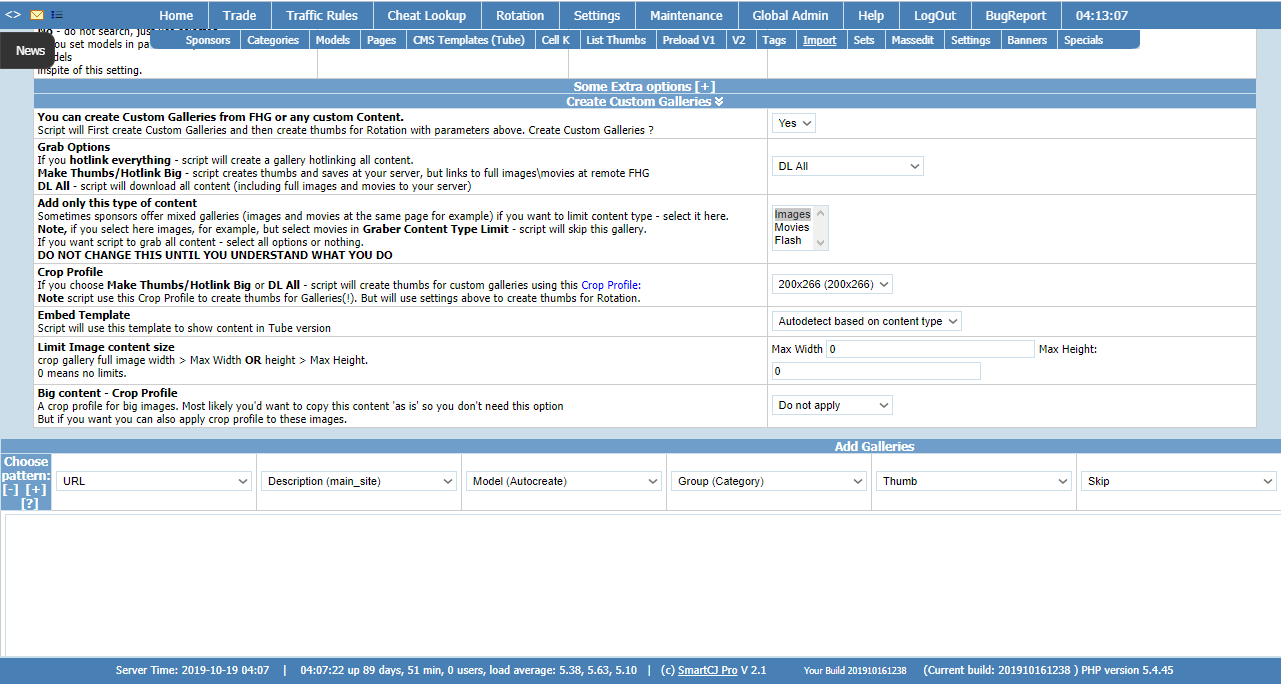The height and width of the screenshot is (684, 1281).
Task: Open the Model (Autocreate) pattern dropdown
Action: (x=565, y=481)
